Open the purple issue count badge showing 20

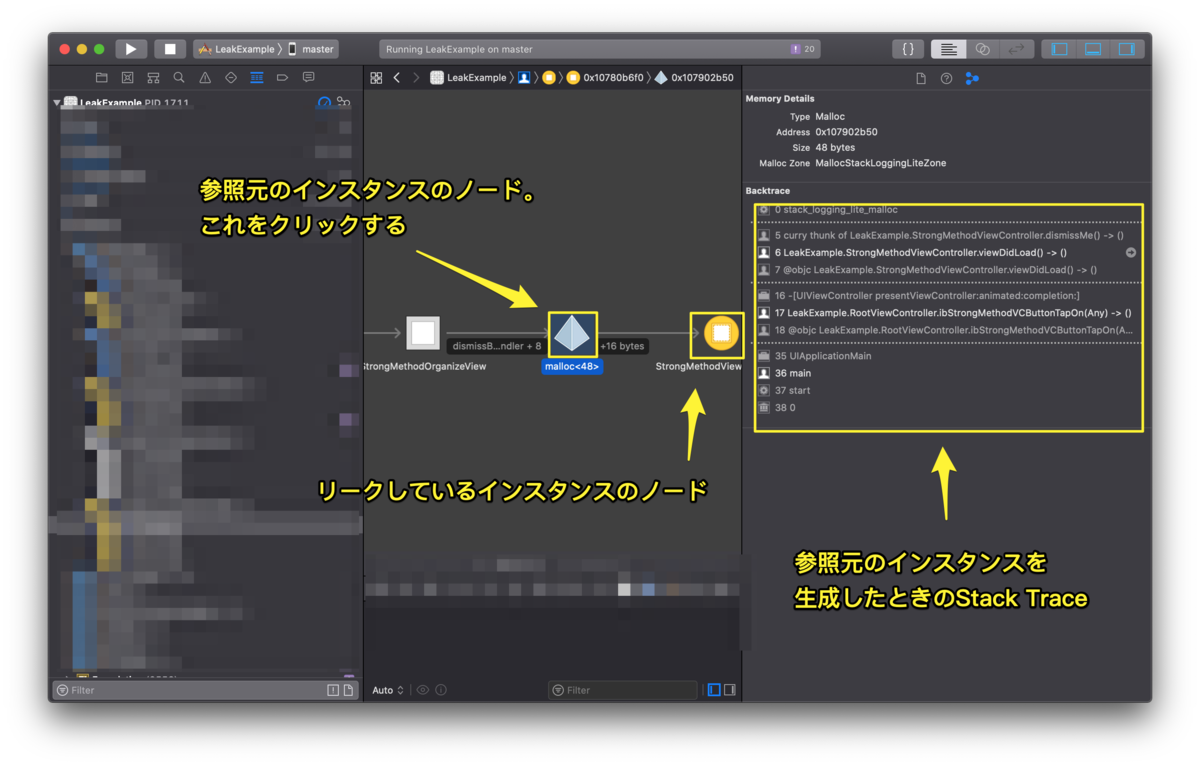click(x=802, y=49)
